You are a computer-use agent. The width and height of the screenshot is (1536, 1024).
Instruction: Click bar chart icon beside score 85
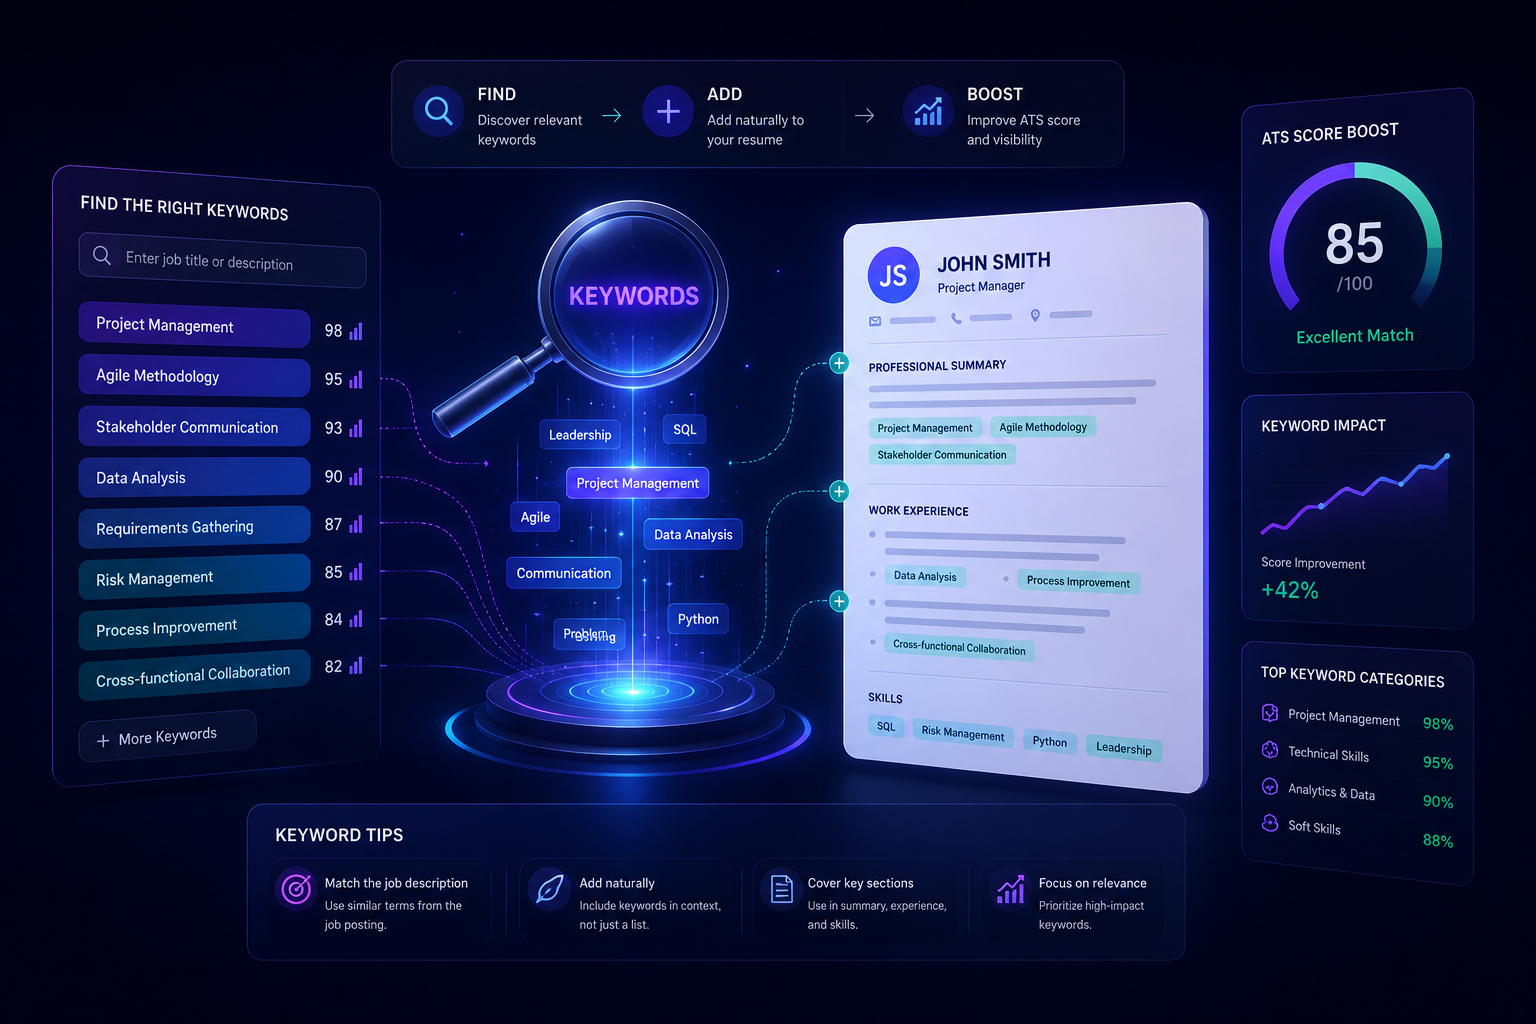(356, 572)
